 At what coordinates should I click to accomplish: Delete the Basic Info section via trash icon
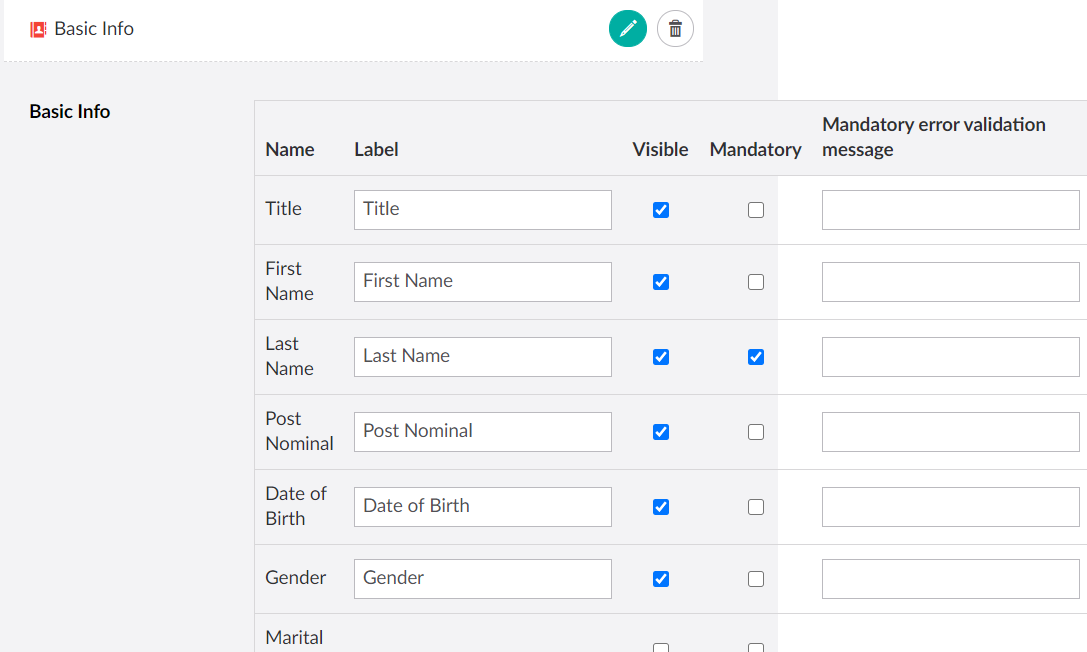675,29
